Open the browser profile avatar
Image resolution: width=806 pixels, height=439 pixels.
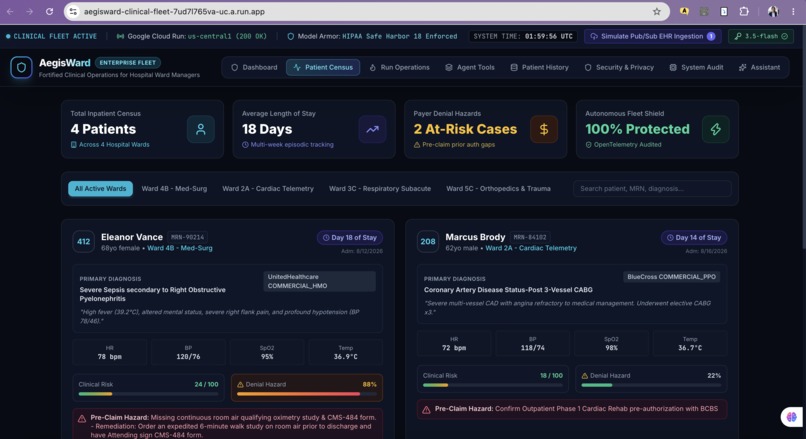click(x=773, y=11)
